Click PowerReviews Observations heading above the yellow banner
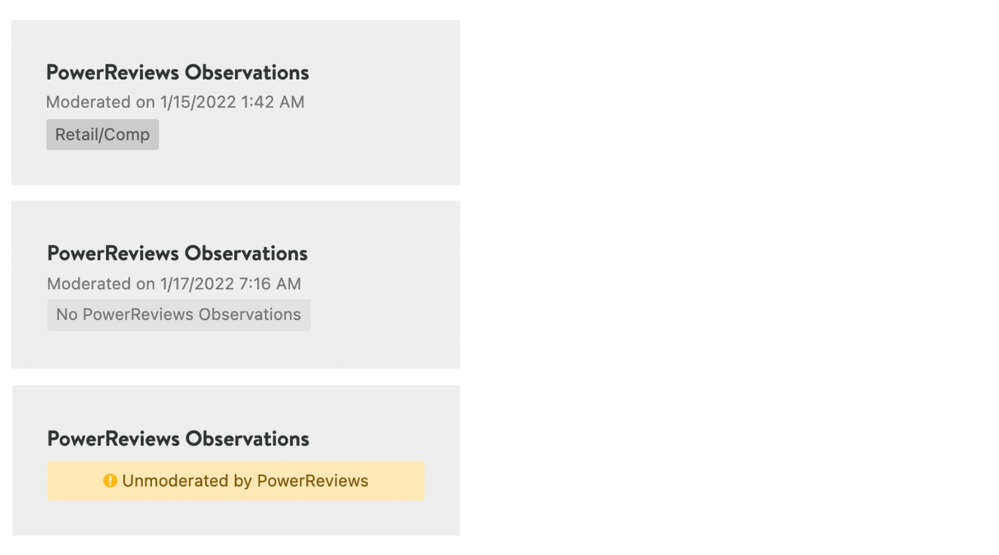The image size is (999, 555). pyautogui.click(x=178, y=439)
